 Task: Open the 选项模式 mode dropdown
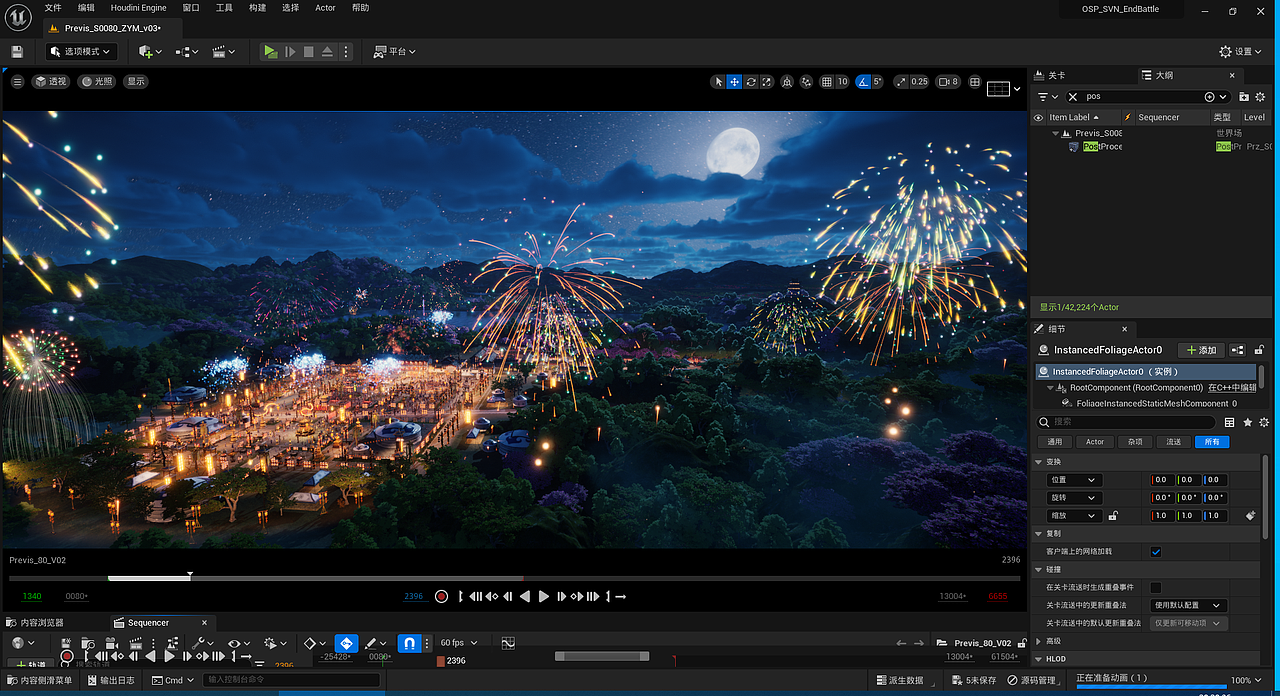80,51
